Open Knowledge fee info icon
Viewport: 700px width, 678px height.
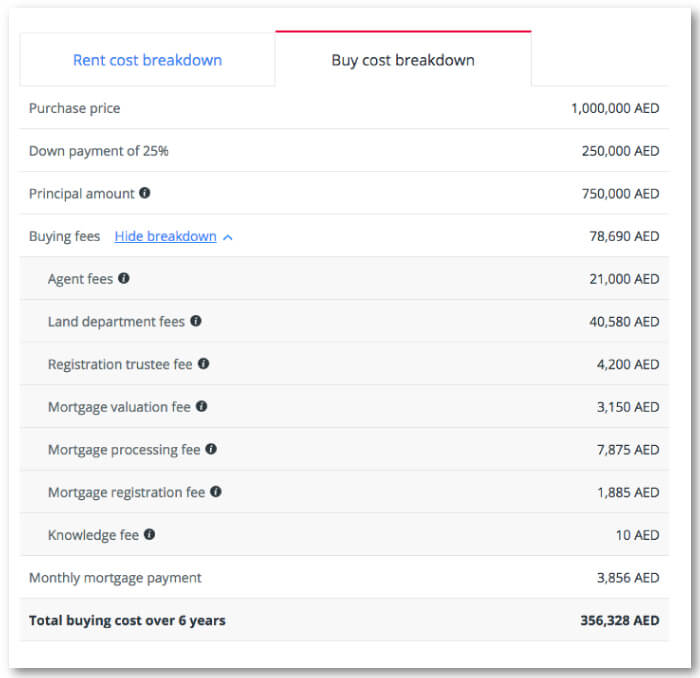150,534
